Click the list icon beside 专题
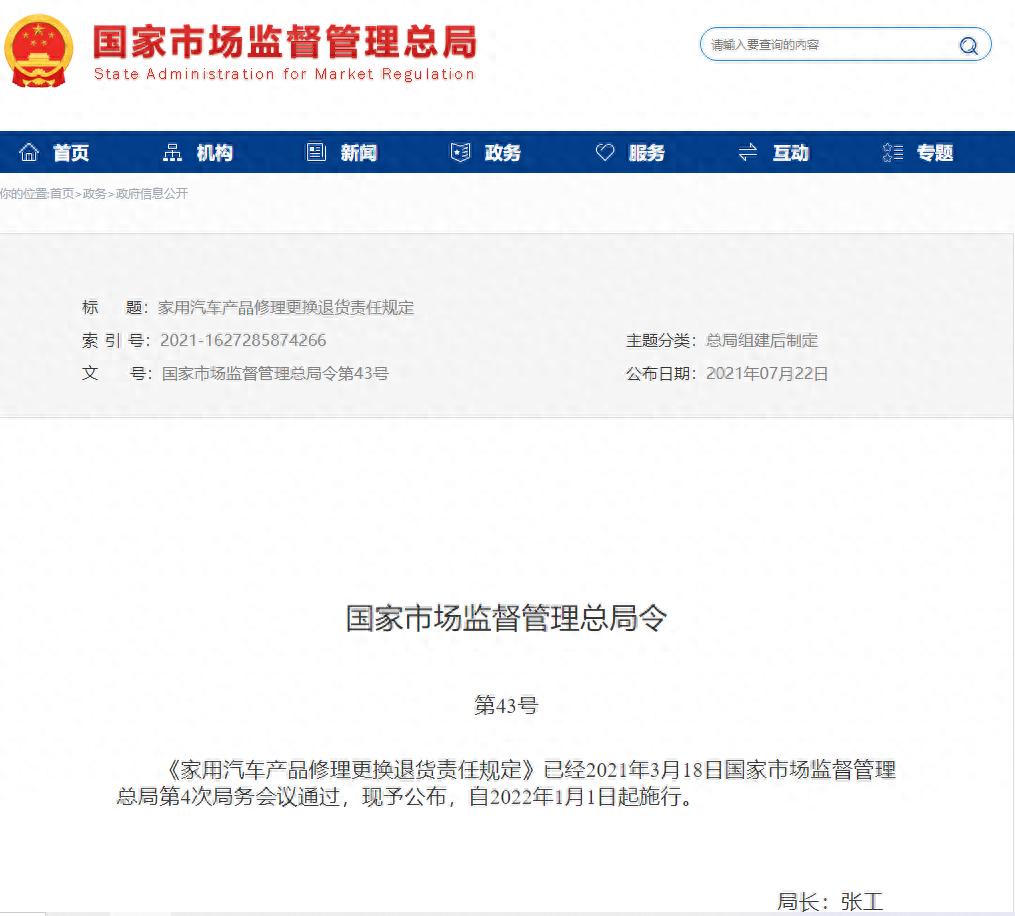Screen dimensions: 1015x916 (x=893, y=152)
